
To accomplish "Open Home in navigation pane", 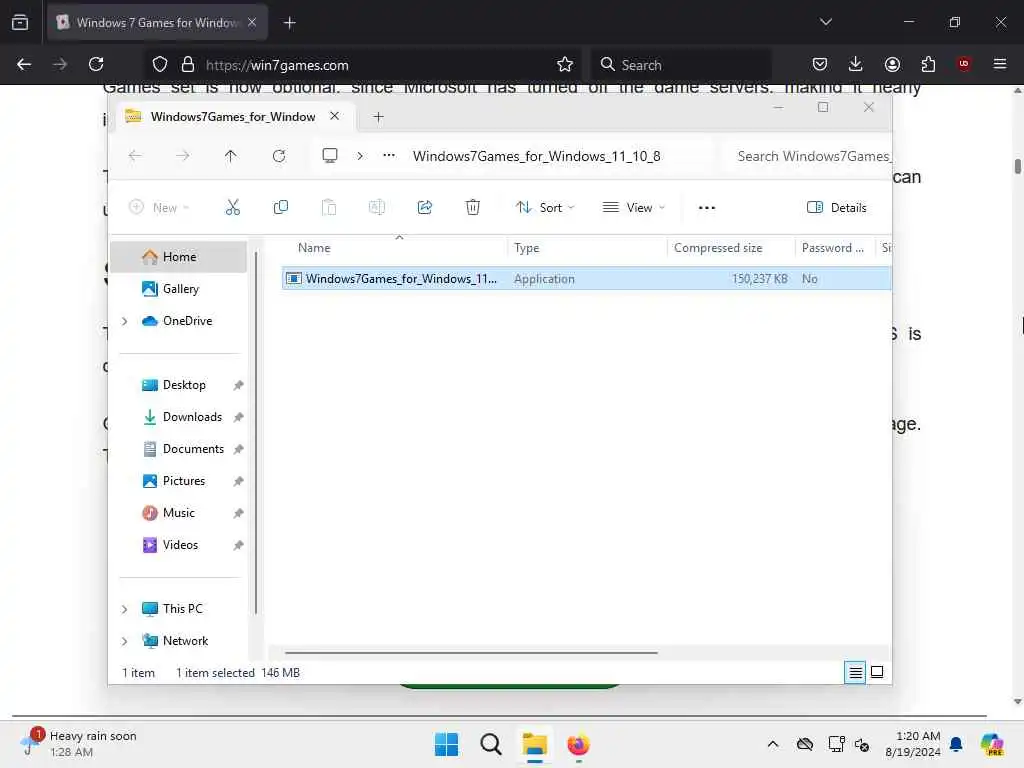I will (x=179, y=257).
